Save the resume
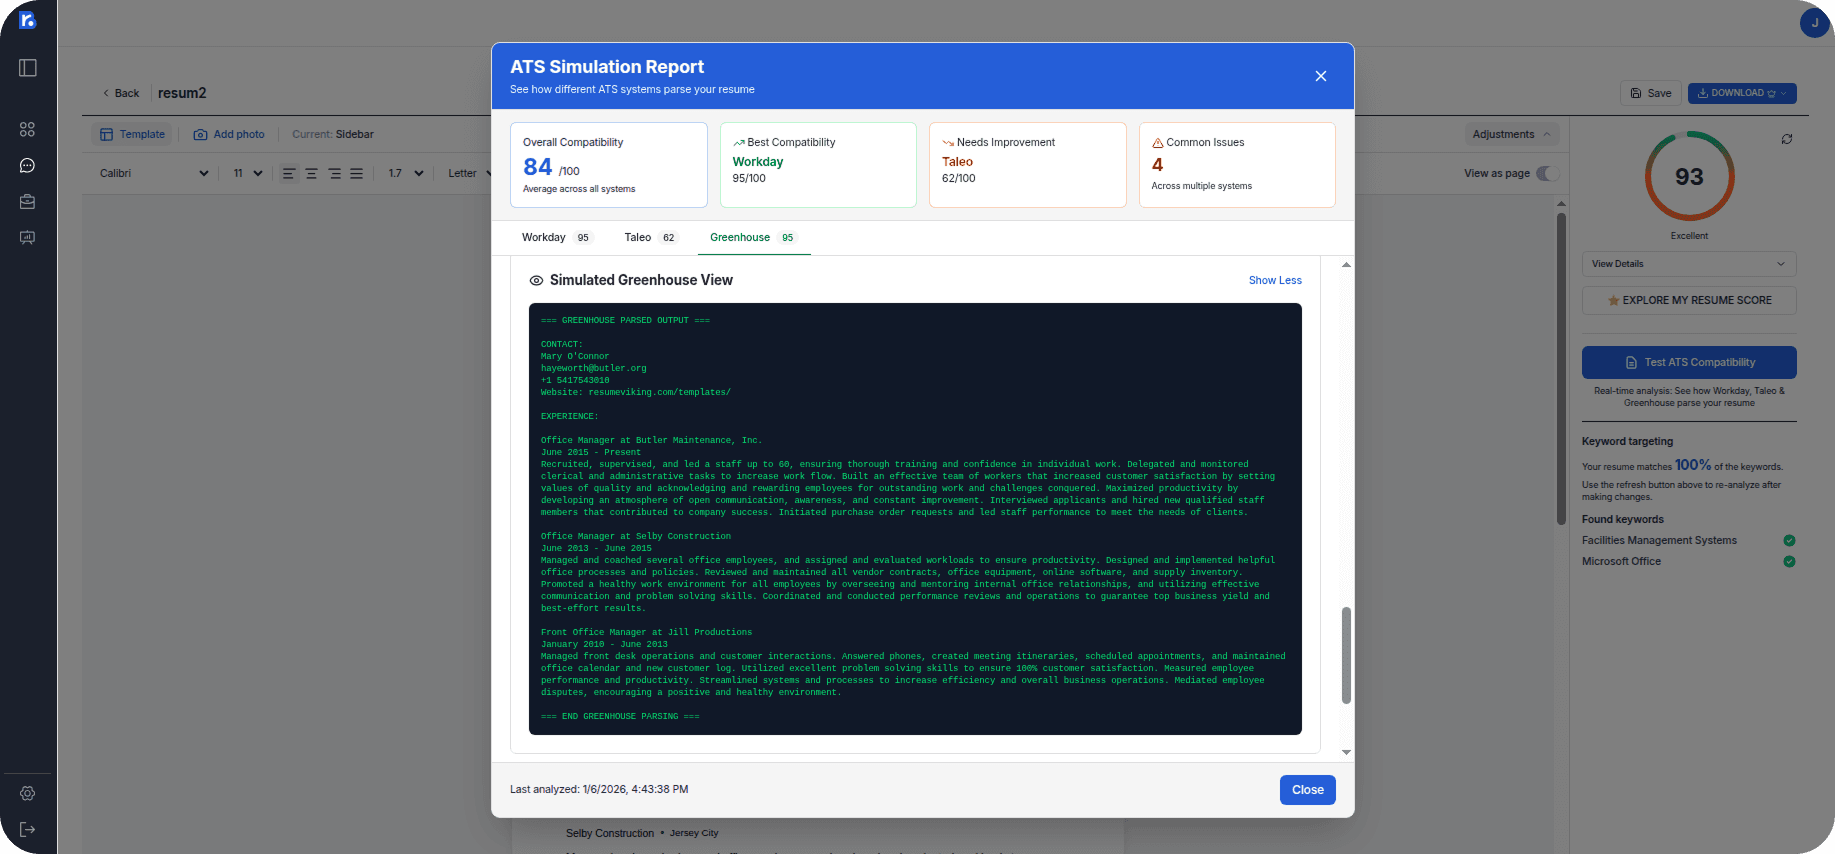Viewport: 1835px width, 854px height. click(x=1651, y=93)
